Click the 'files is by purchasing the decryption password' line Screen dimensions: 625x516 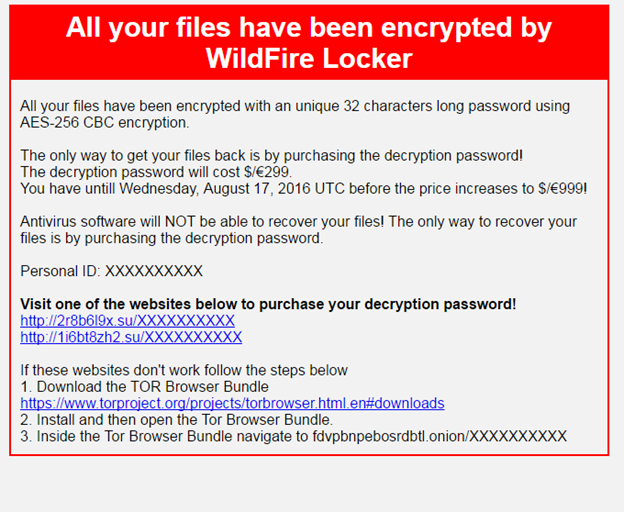point(172,238)
